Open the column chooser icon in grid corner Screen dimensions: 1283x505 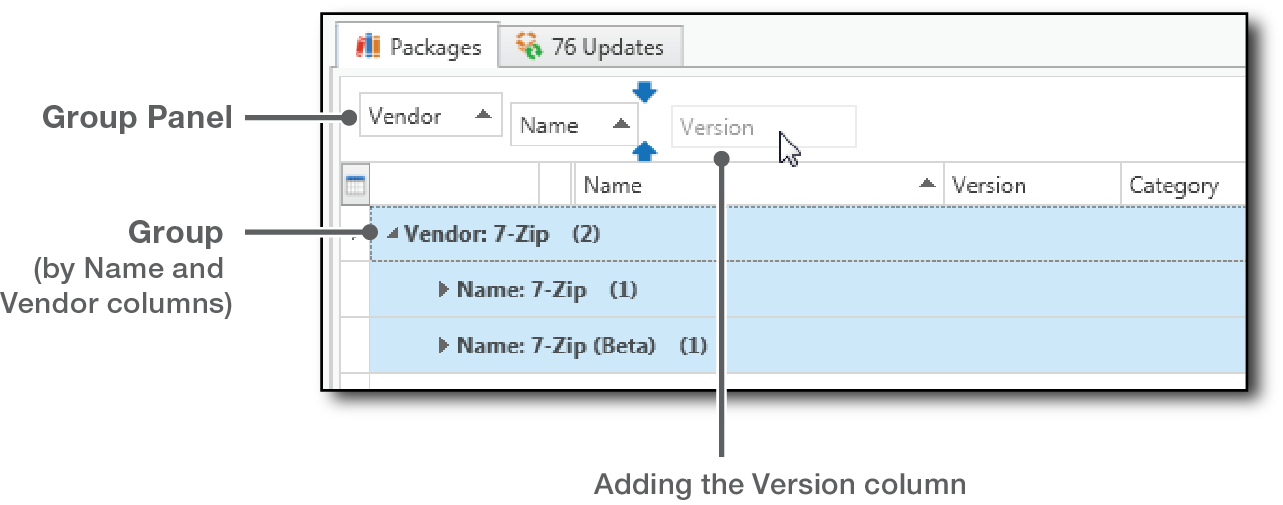pyautogui.click(x=356, y=185)
